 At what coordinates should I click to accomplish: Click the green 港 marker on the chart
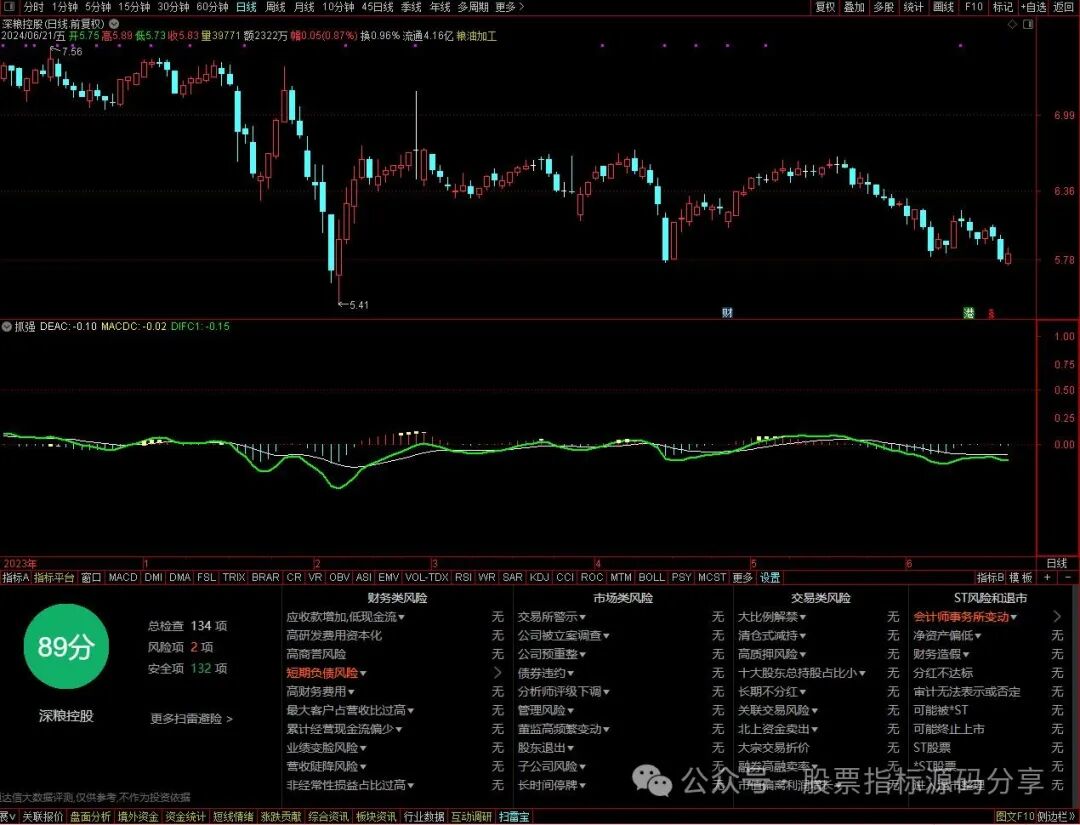point(969,313)
